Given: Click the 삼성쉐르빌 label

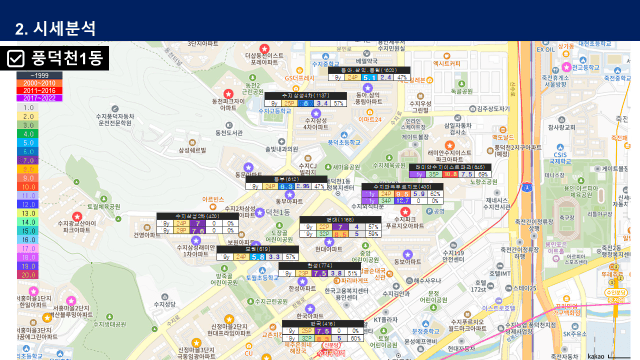Looking at the screenshot, I should click(x=193, y=150).
